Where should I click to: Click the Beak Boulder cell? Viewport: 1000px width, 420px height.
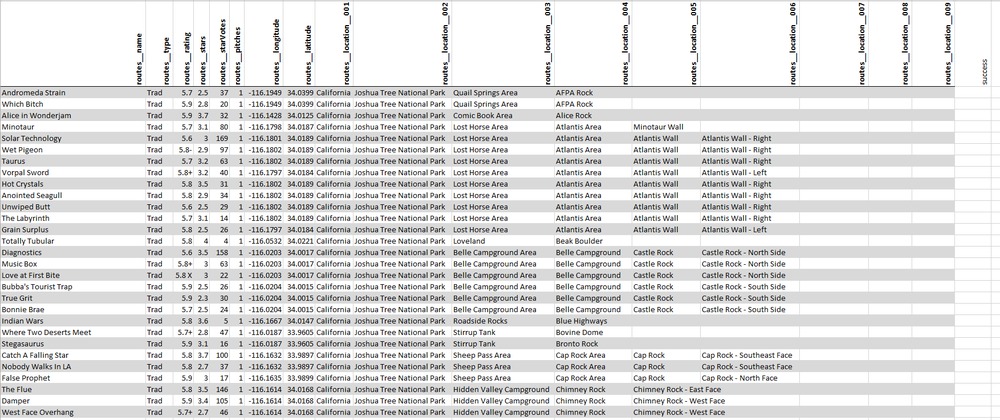click(x=592, y=242)
